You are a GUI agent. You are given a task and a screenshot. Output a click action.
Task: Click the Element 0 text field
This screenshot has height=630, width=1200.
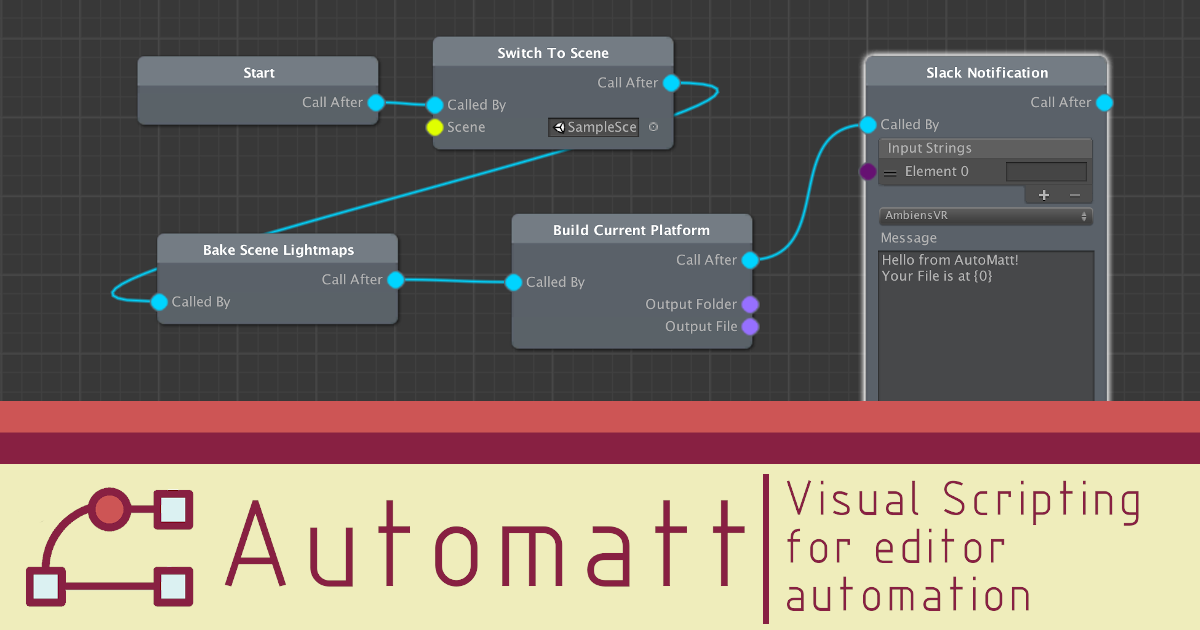pos(1046,172)
